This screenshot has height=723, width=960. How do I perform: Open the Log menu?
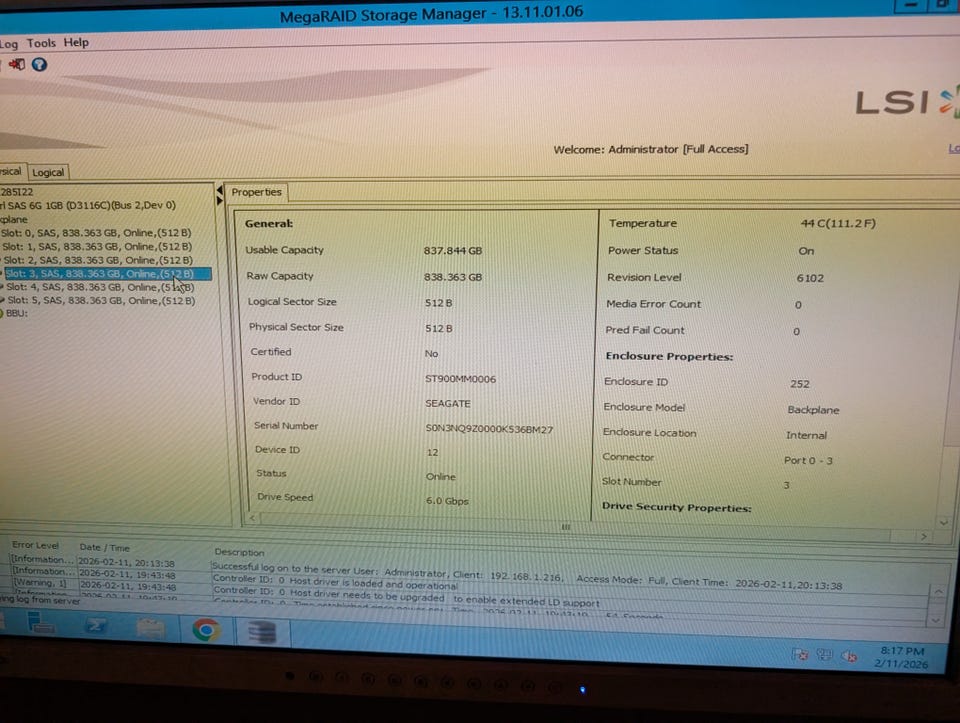9,43
